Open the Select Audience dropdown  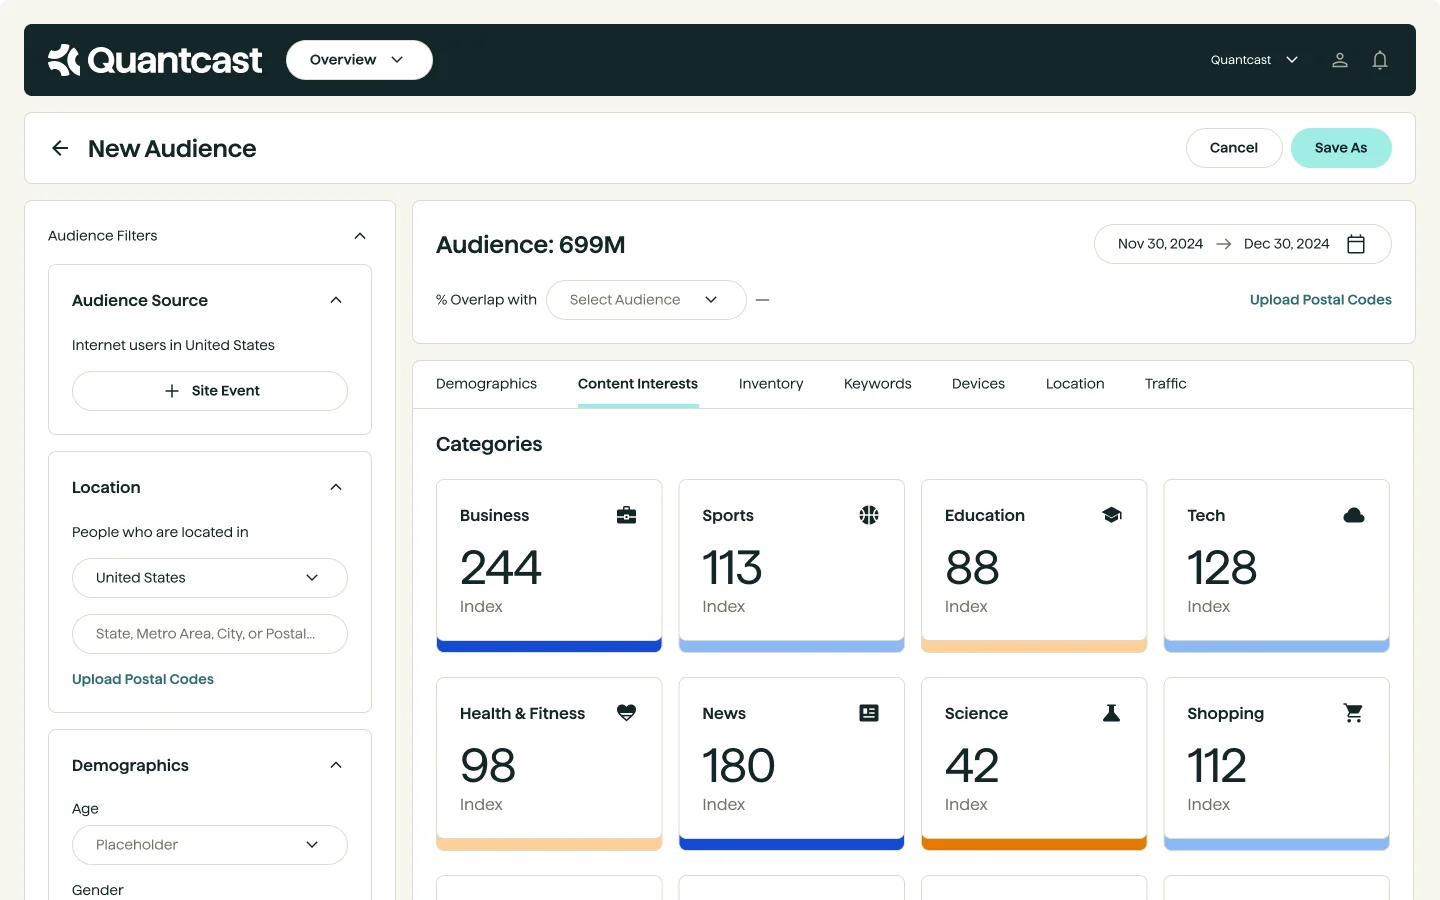point(645,300)
